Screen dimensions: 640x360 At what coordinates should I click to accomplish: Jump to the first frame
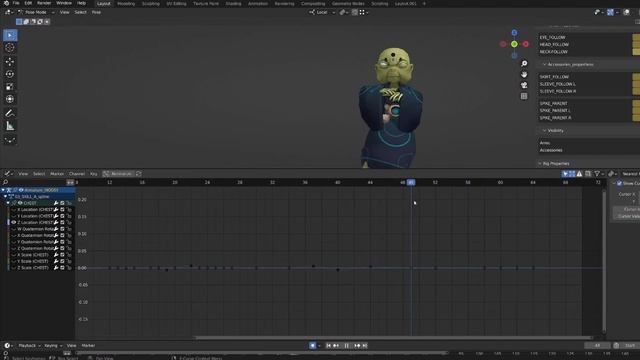(328, 346)
